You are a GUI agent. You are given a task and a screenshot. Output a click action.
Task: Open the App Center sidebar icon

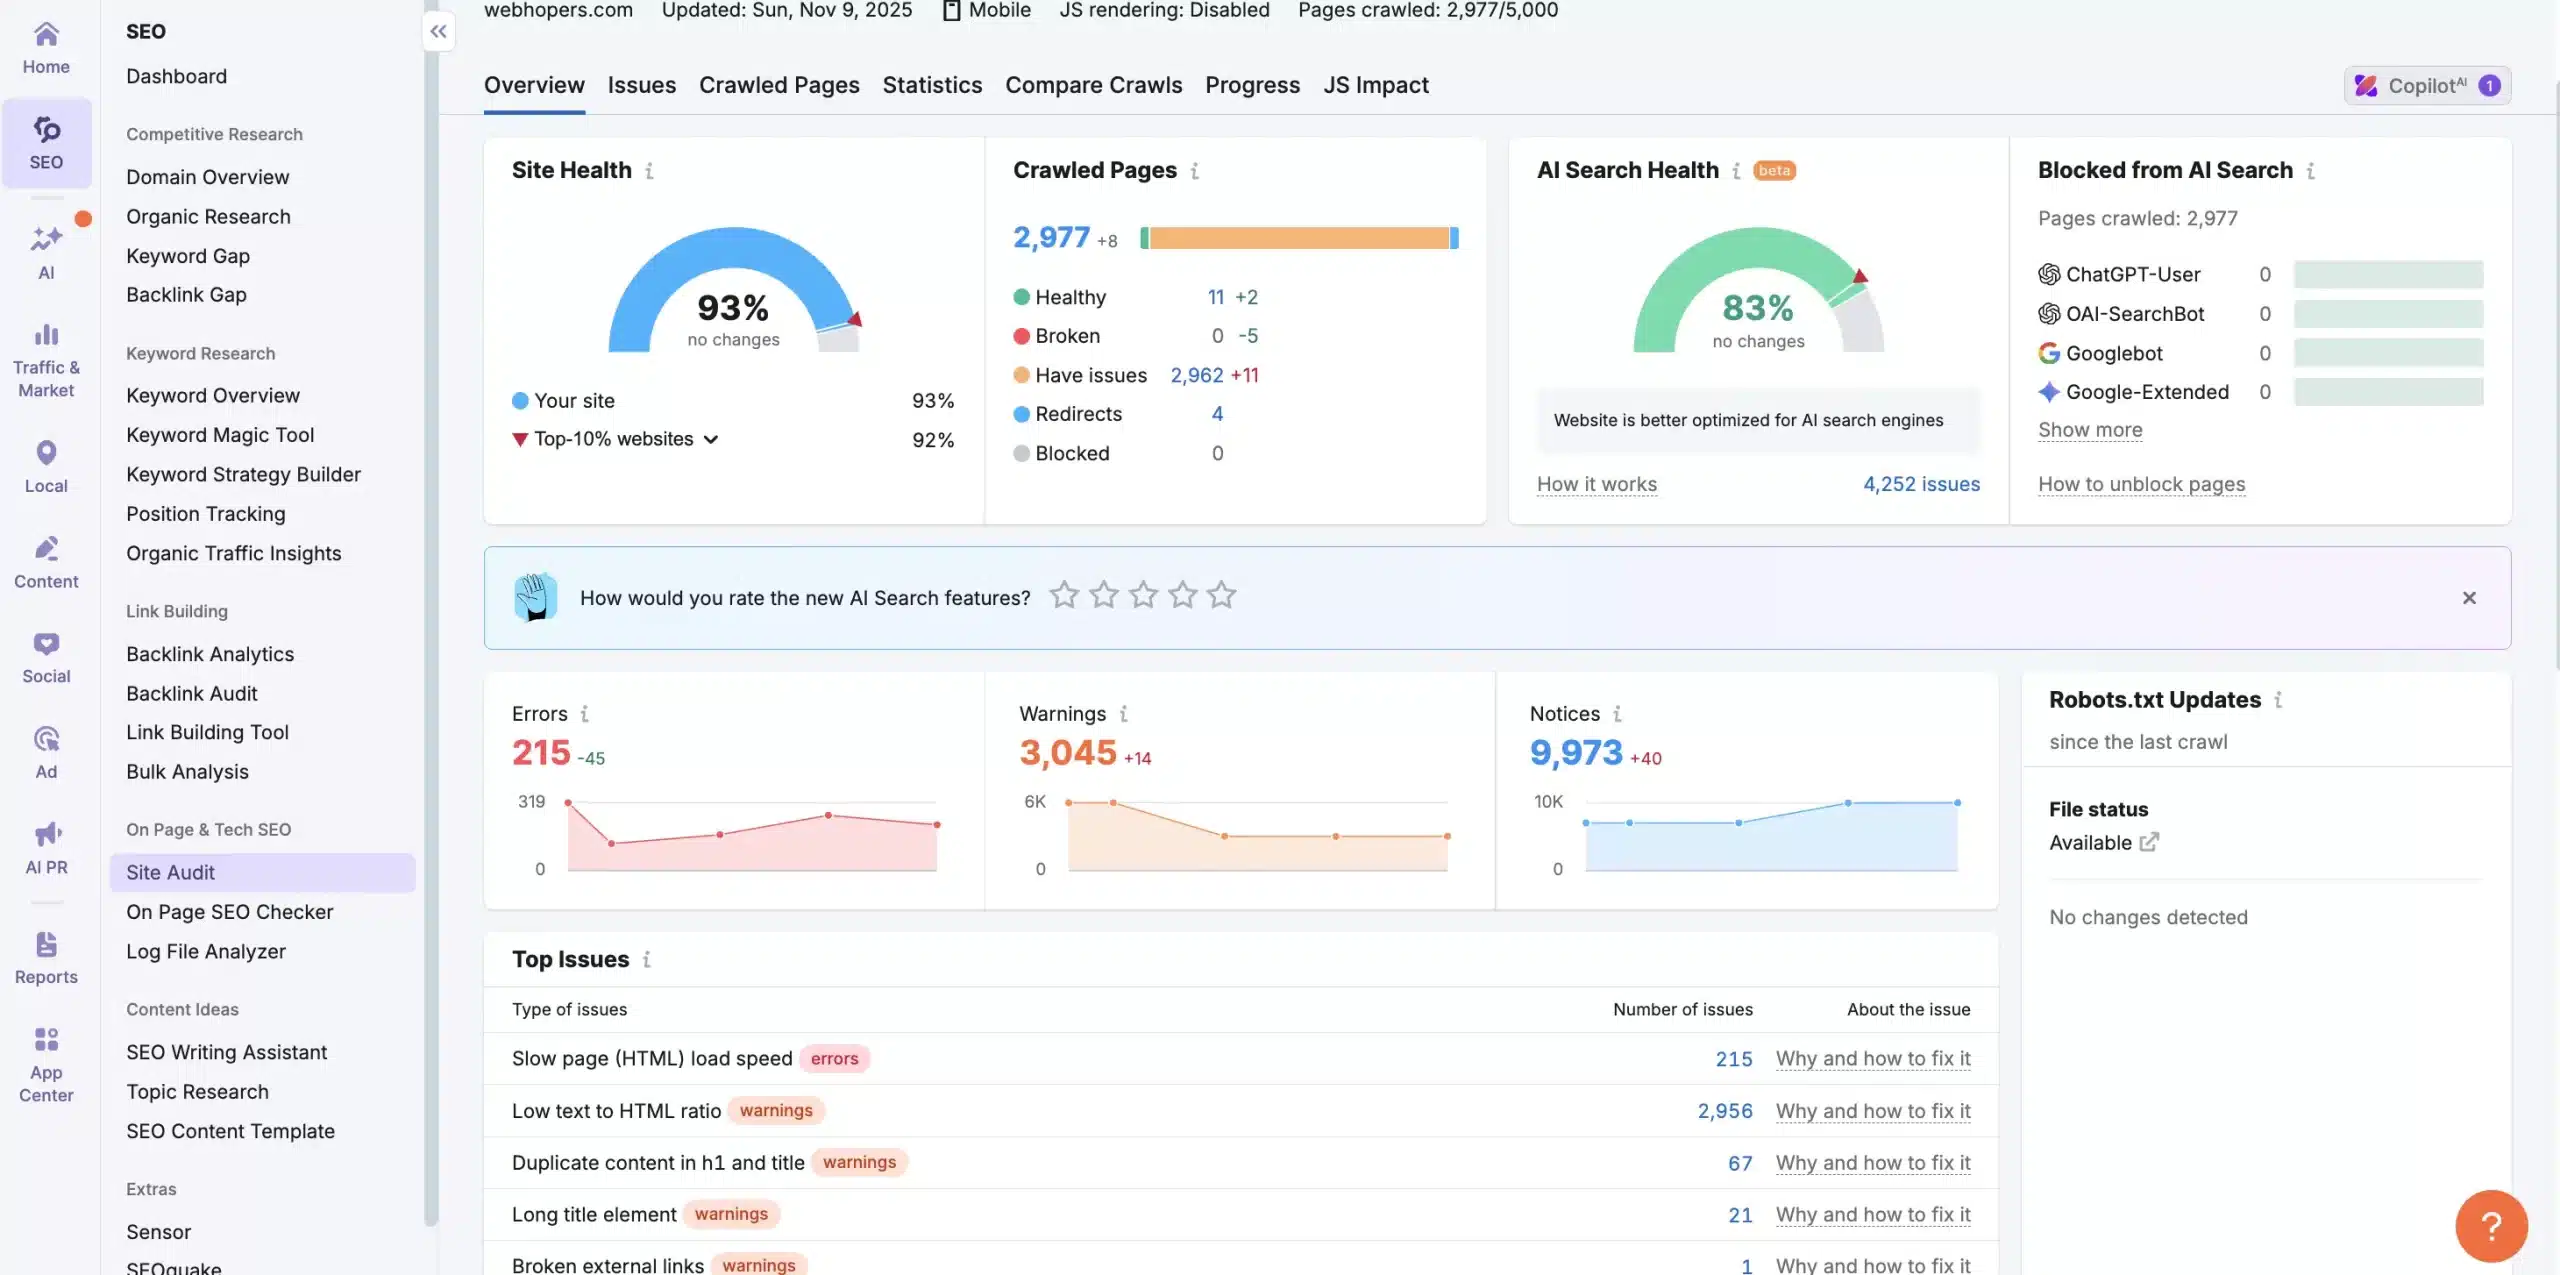point(46,1065)
